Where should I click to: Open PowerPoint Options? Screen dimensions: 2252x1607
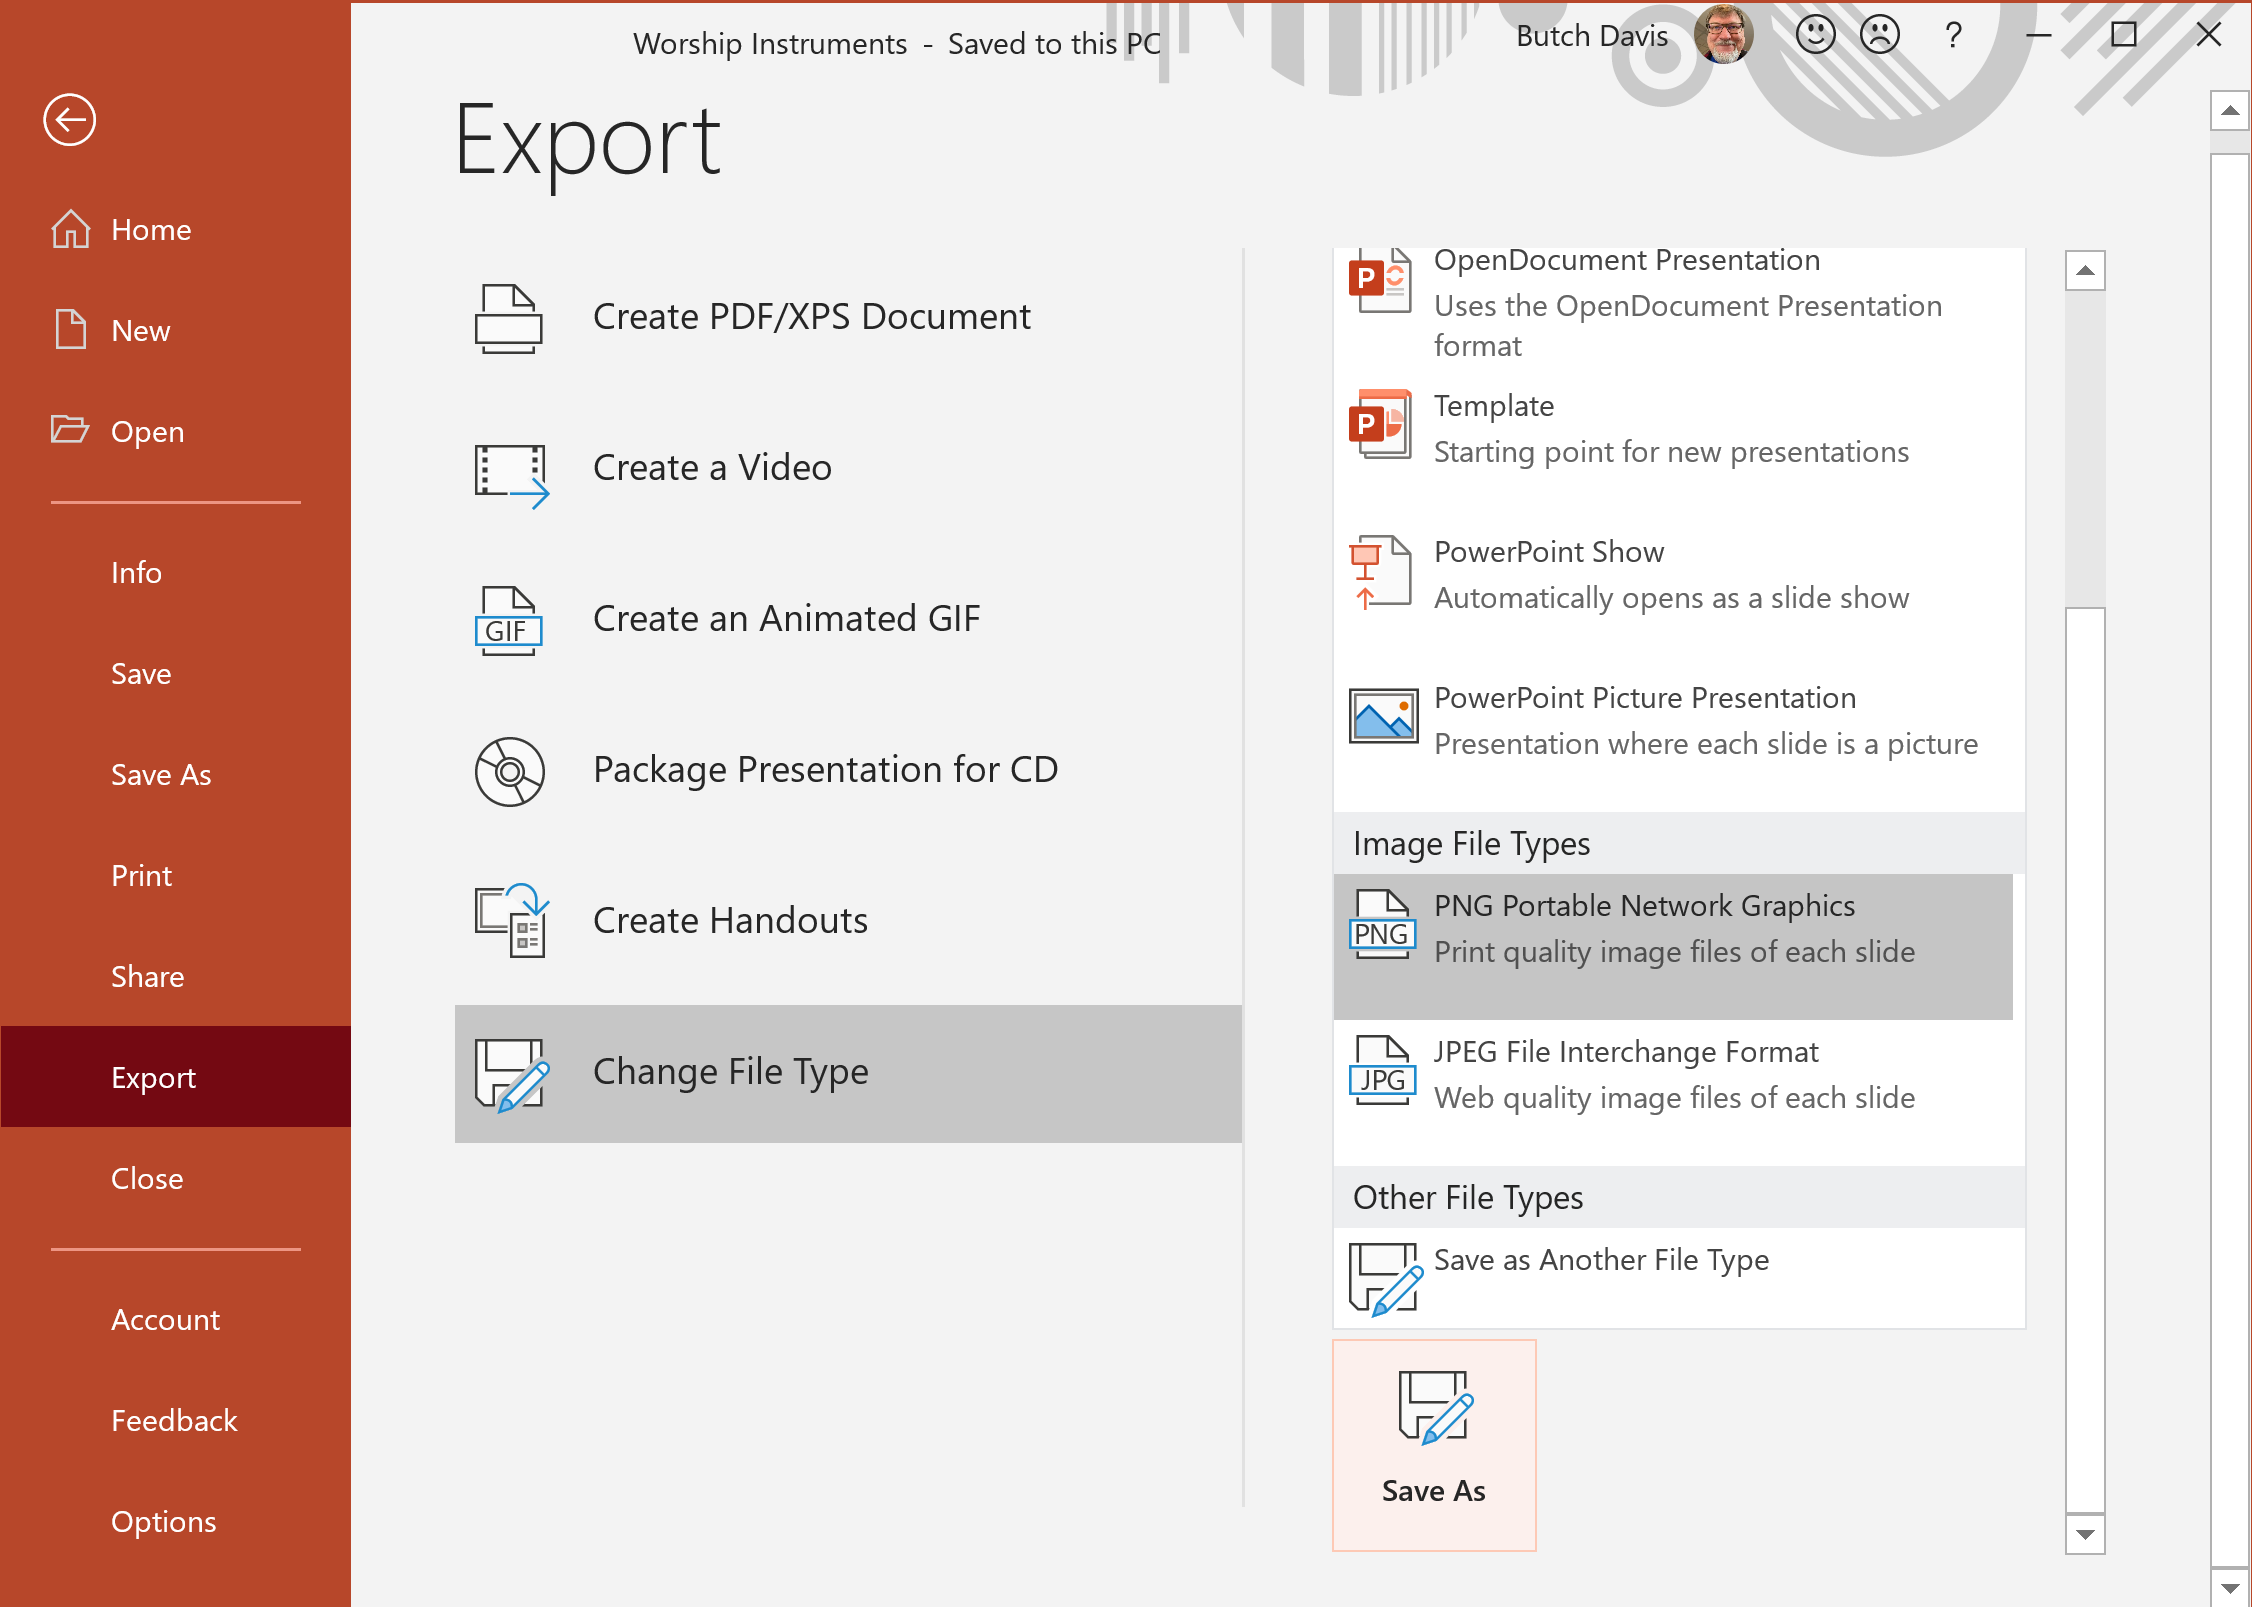coord(176,1522)
